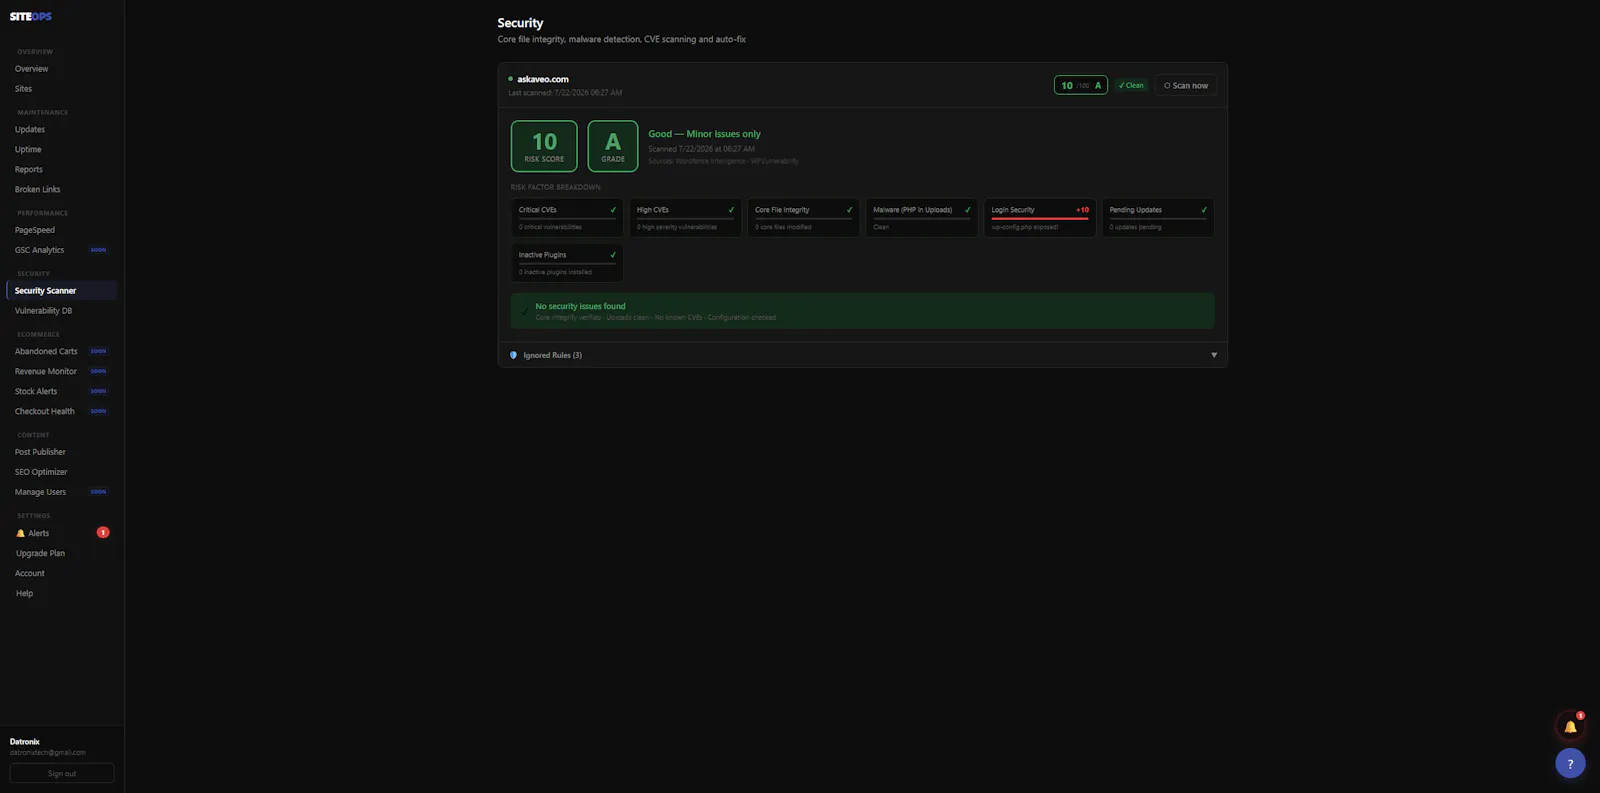Click the red Alerts count badge
1600x793 pixels.
coord(103,533)
